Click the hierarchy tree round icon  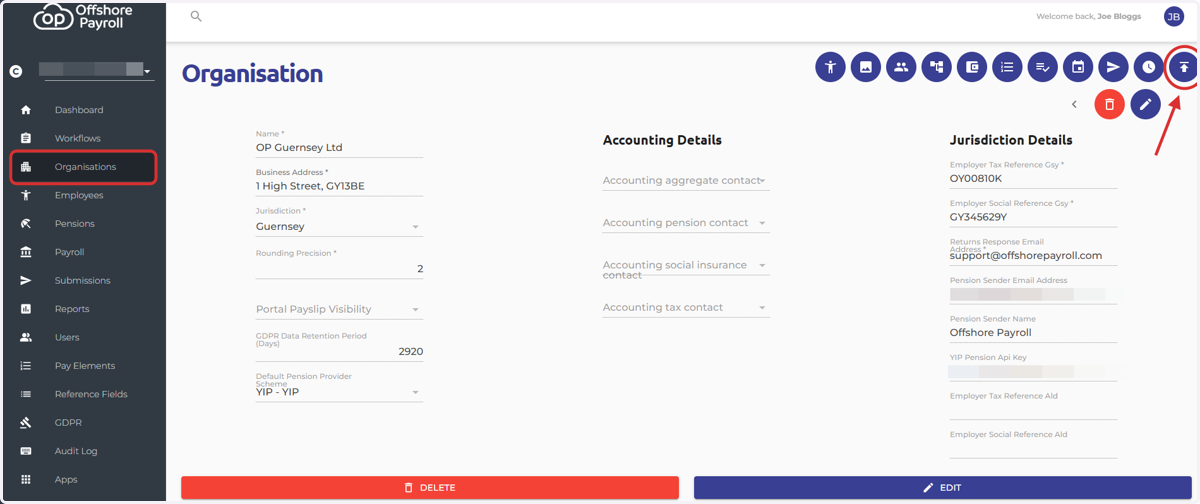(x=937, y=67)
